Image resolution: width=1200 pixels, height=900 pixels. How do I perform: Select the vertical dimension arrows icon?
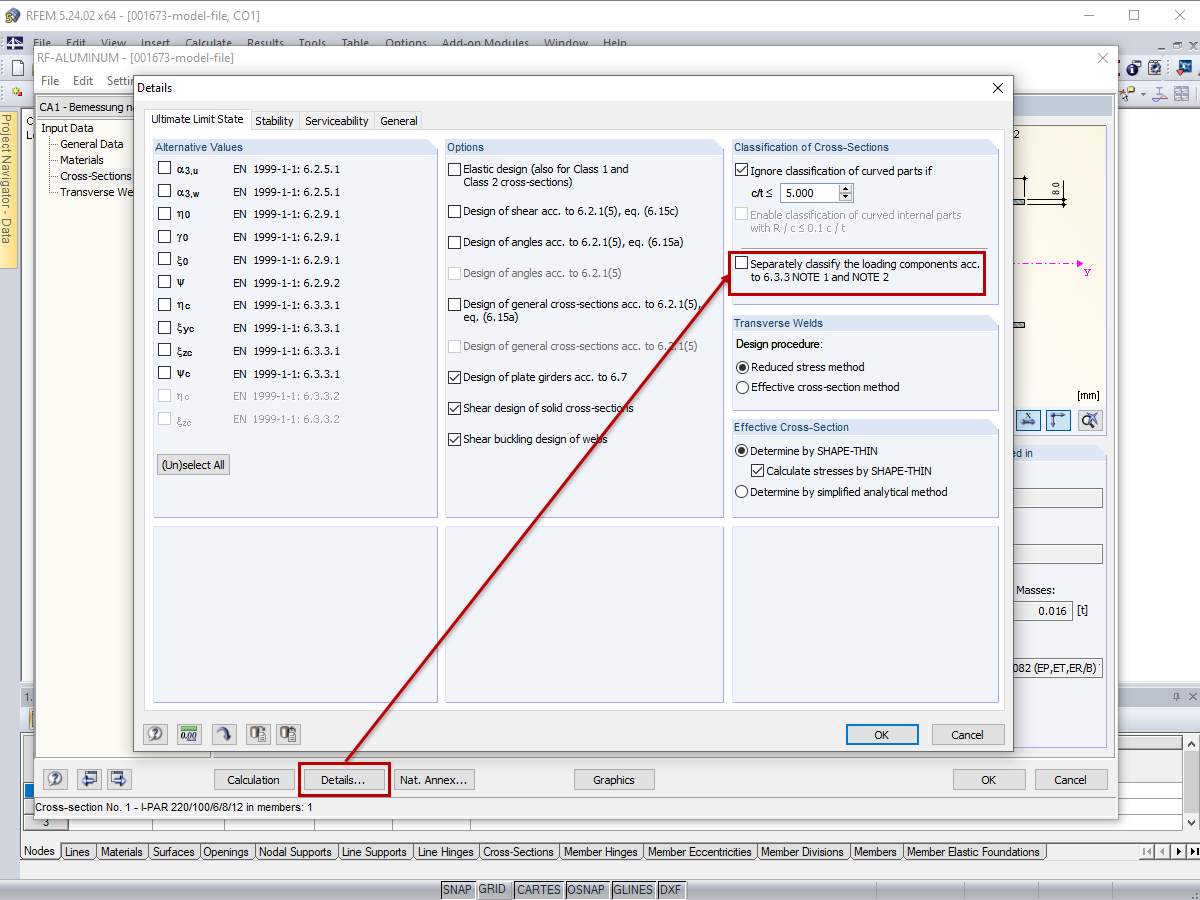[x=1058, y=420]
